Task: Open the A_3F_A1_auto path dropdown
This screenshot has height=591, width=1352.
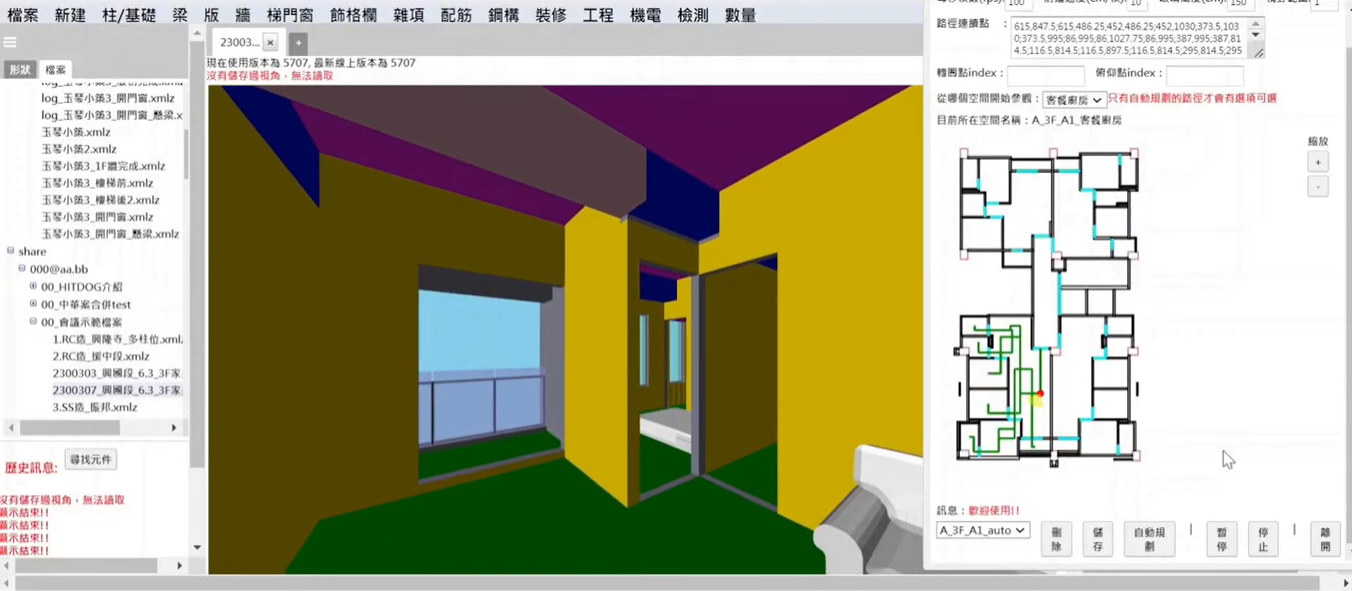Action: (982, 530)
